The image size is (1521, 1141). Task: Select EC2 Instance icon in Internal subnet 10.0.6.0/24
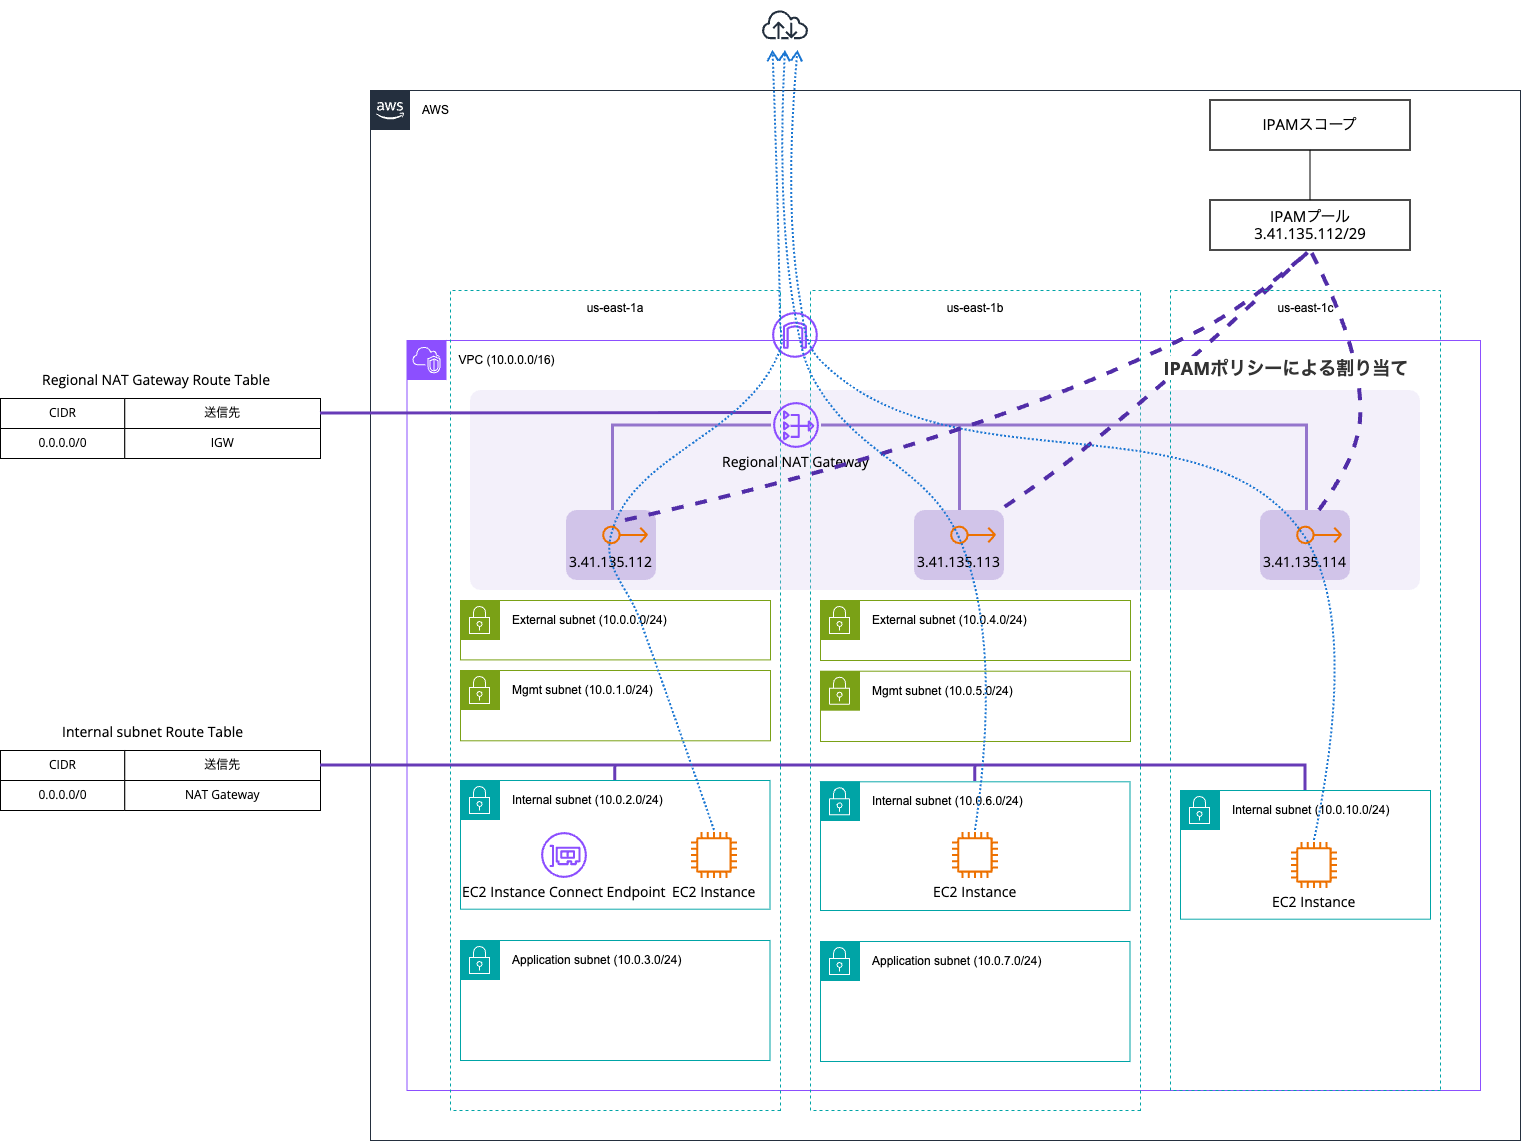pyautogui.click(x=974, y=855)
